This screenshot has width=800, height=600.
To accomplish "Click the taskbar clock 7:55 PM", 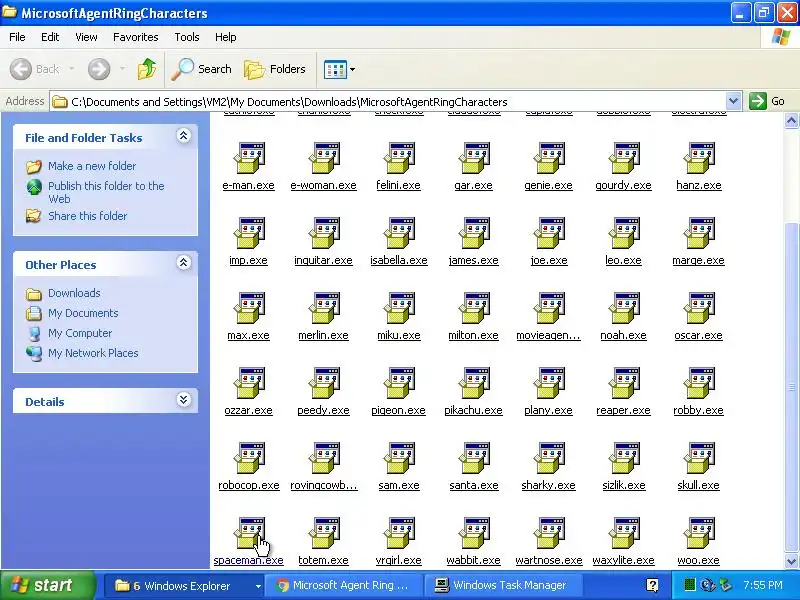I will tap(763, 585).
